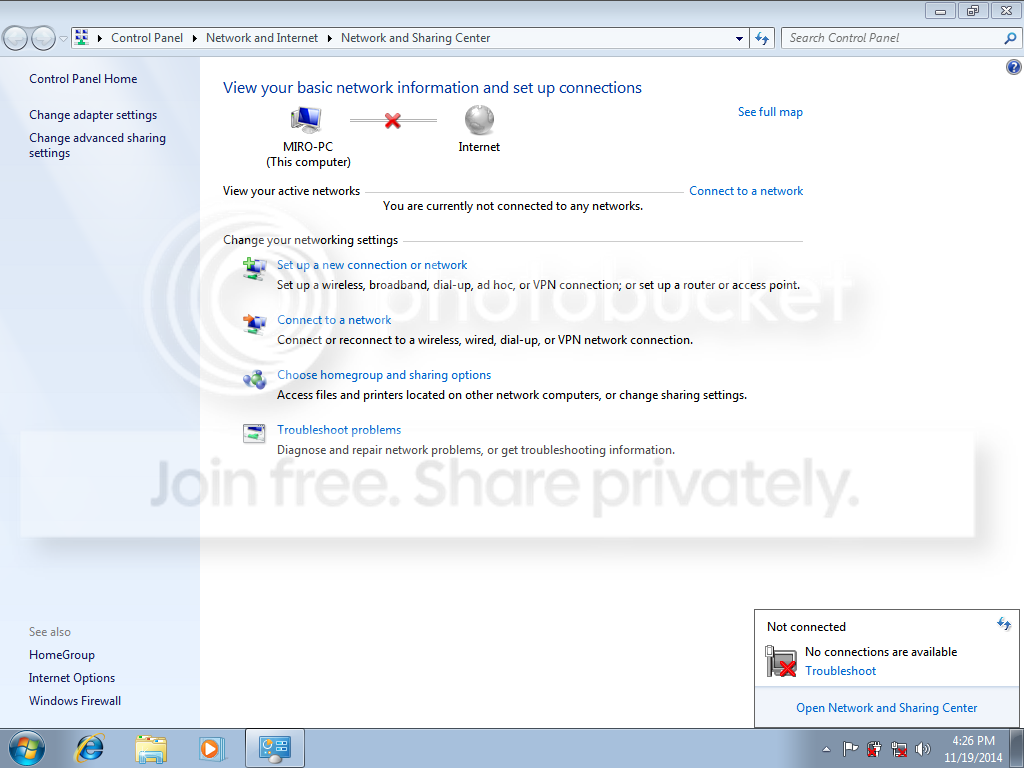Image resolution: width=1024 pixels, height=768 pixels.
Task: Open Internet Explorer from the taskbar
Action: [89, 748]
